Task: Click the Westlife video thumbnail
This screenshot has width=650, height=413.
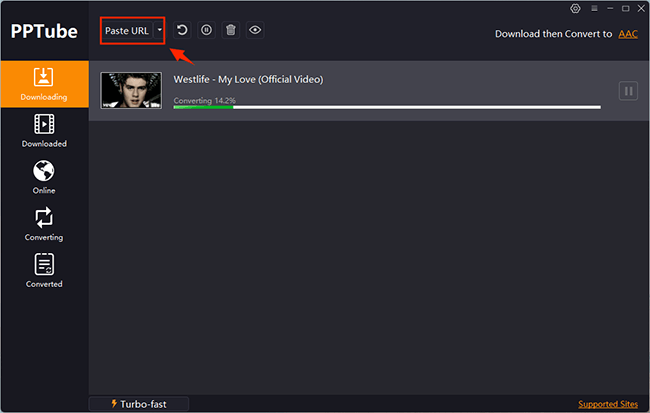Action: (131, 90)
